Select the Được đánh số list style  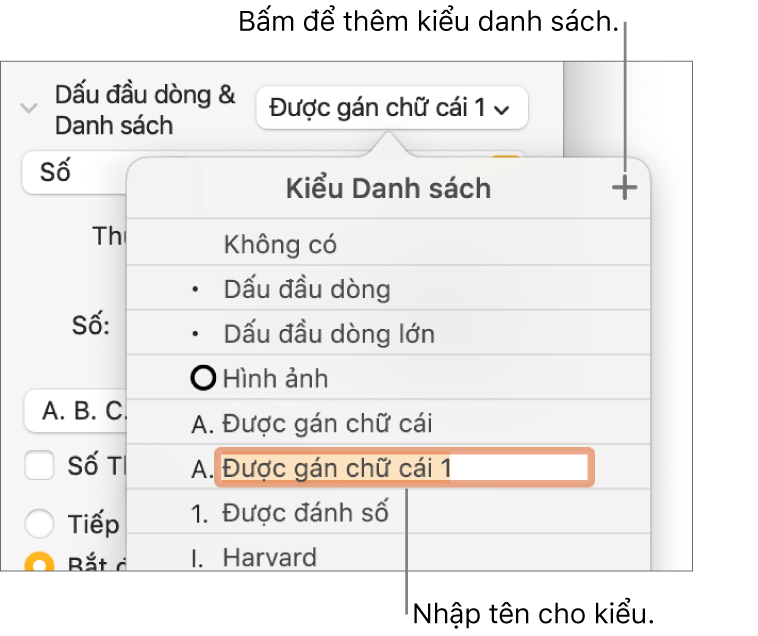pos(388,512)
